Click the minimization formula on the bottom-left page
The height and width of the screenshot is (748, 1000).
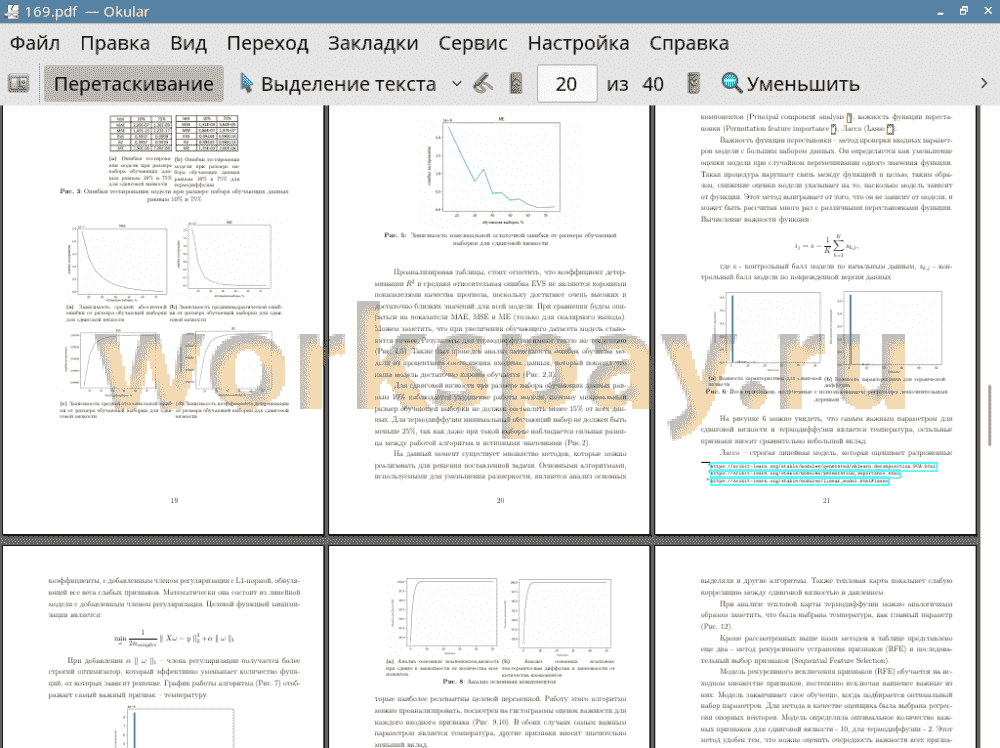coord(174,637)
